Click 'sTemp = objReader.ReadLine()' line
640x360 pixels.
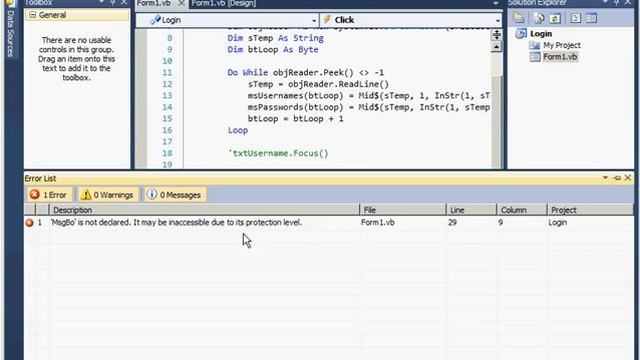[x=318, y=84]
